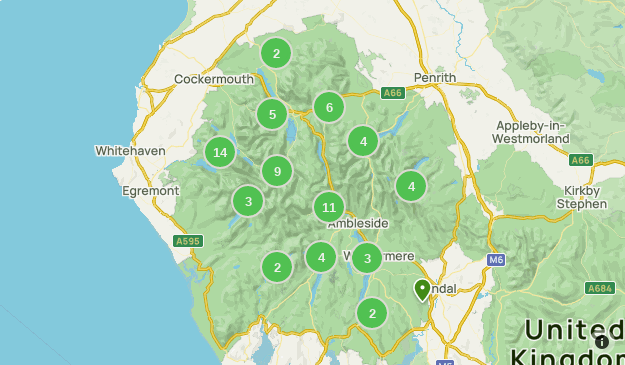Expand the 2 cluster nearest the A595 badge
The image size is (625, 365).
click(x=277, y=267)
